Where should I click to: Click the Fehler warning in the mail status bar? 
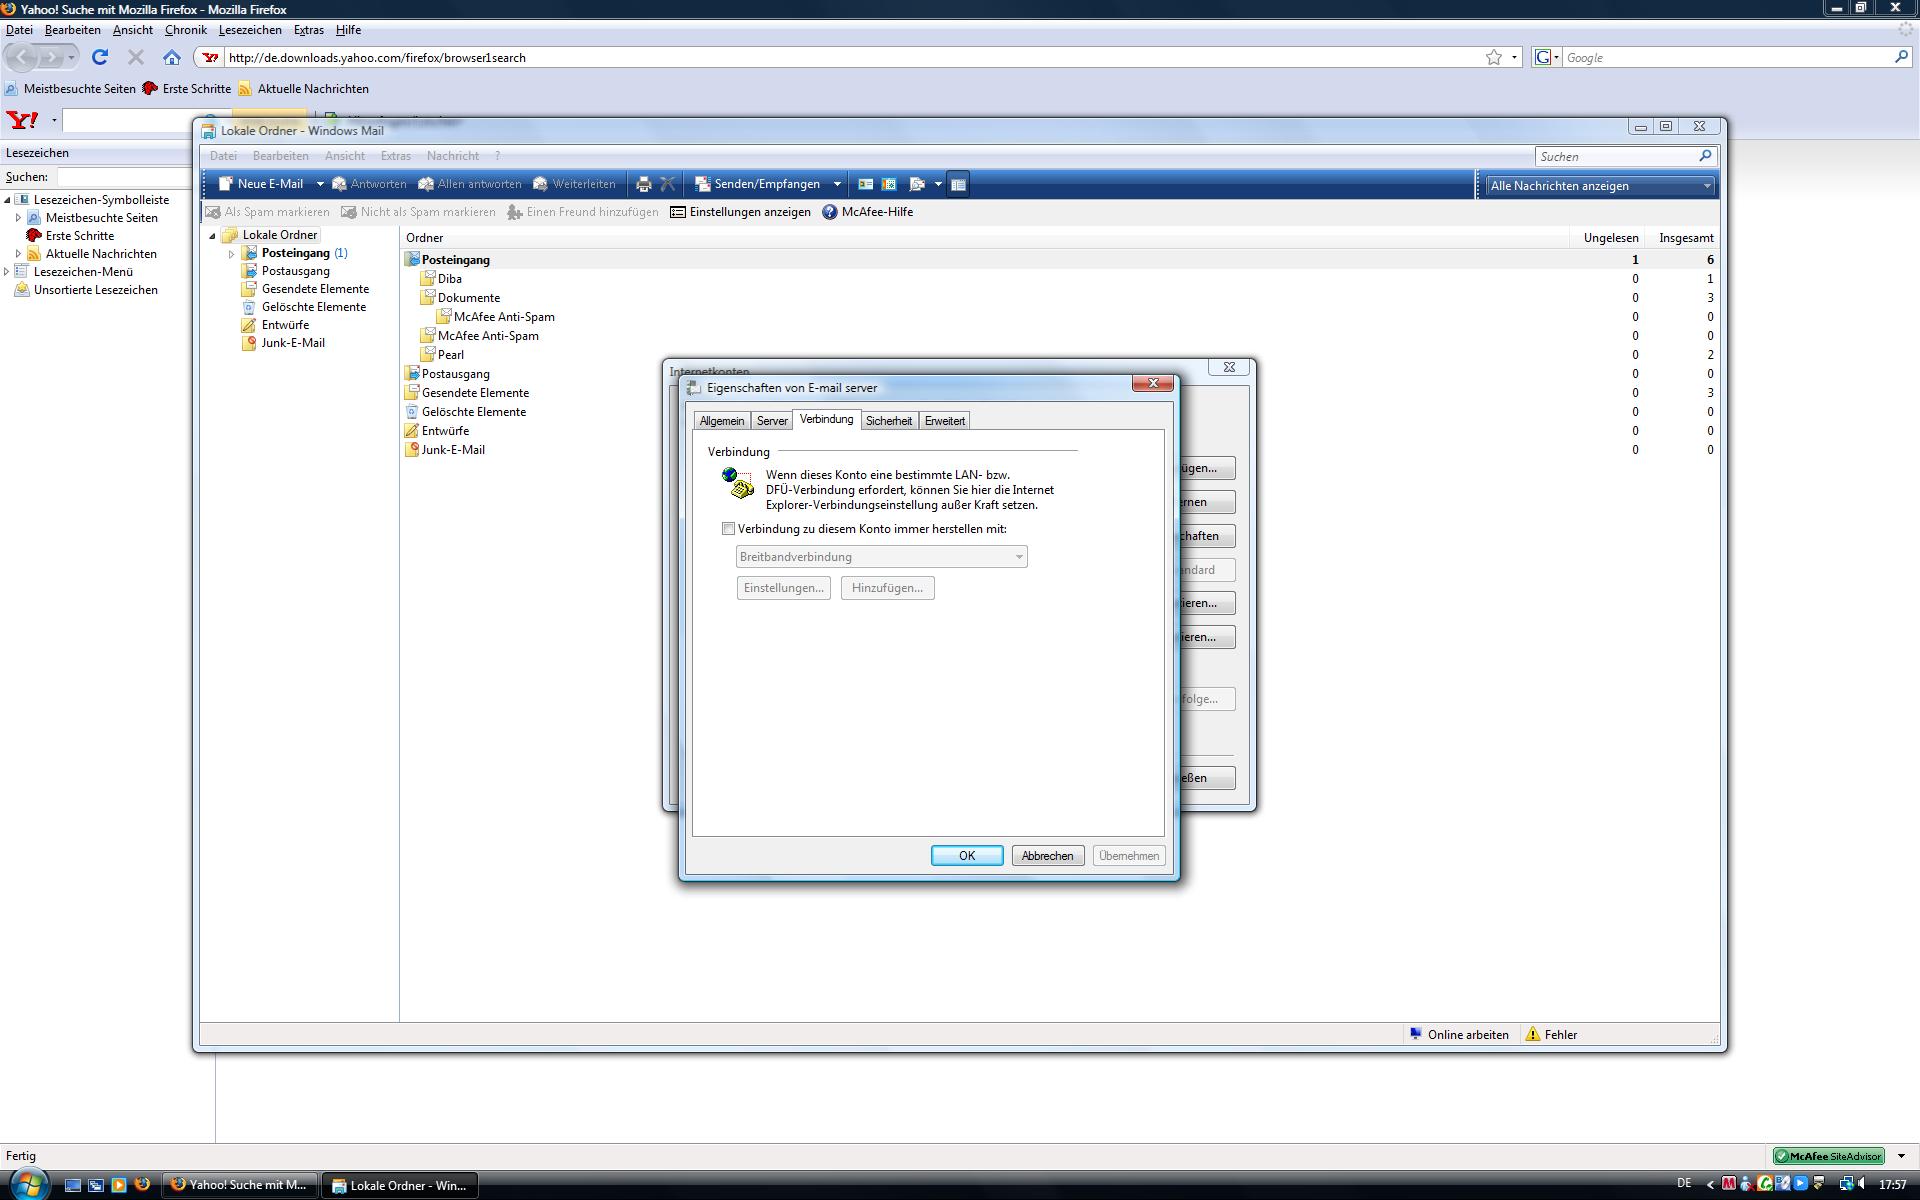pyautogui.click(x=1552, y=1034)
